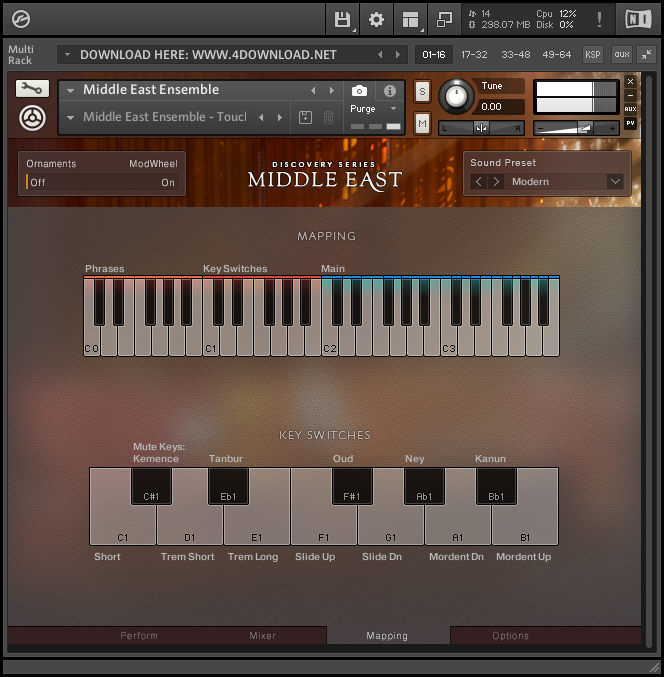The image size is (664, 677).
Task: Click the pan L-R slider
Action: tap(481, 128)
